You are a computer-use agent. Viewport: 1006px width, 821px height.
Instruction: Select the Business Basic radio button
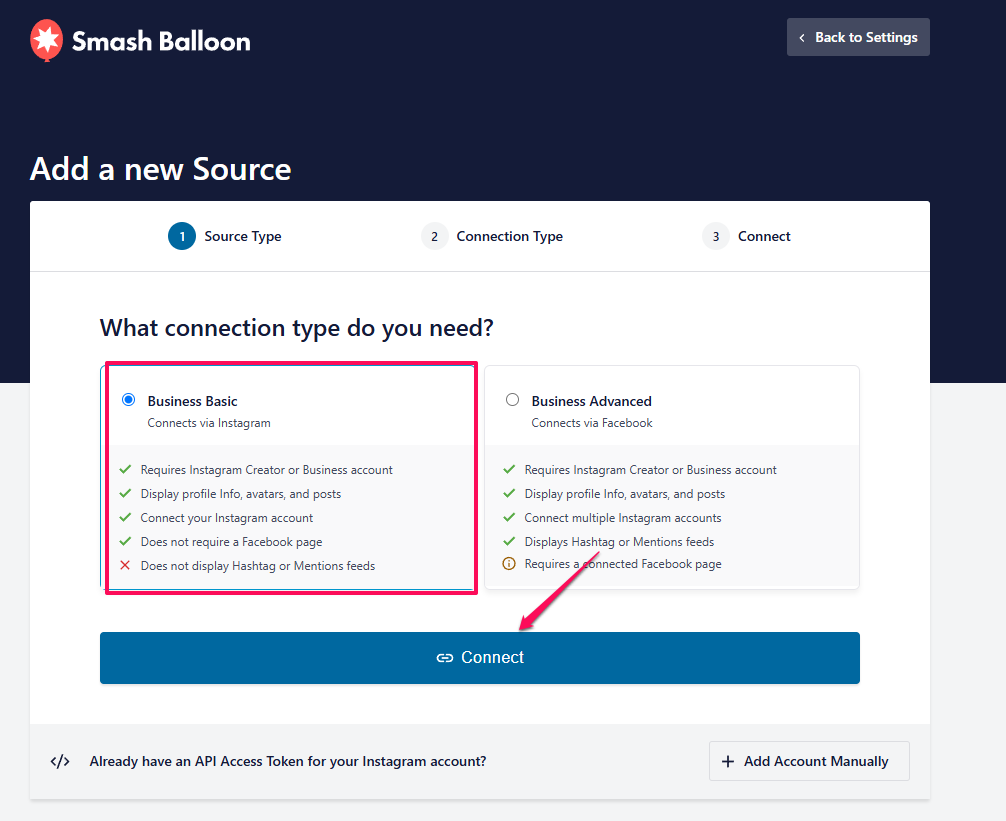[x=128, y=400]
